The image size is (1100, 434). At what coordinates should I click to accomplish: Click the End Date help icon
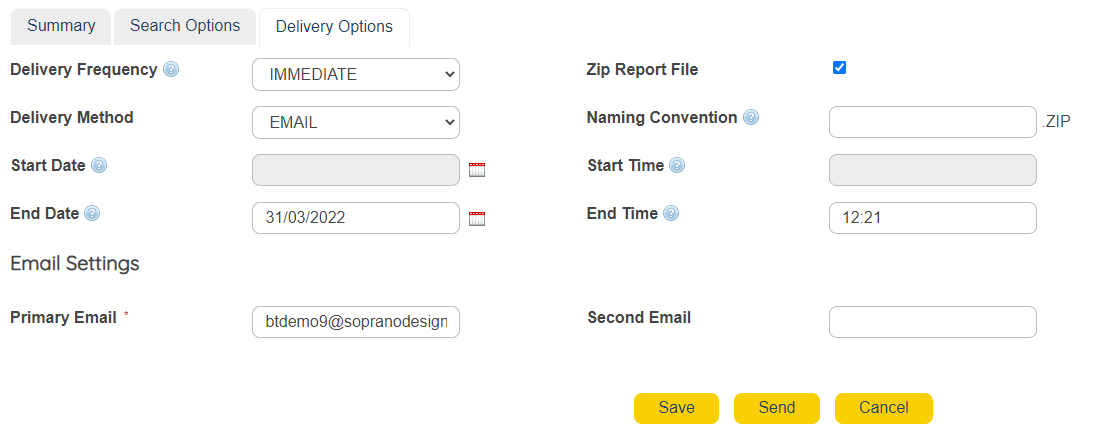pyautogui.click(x=92, y=213)
